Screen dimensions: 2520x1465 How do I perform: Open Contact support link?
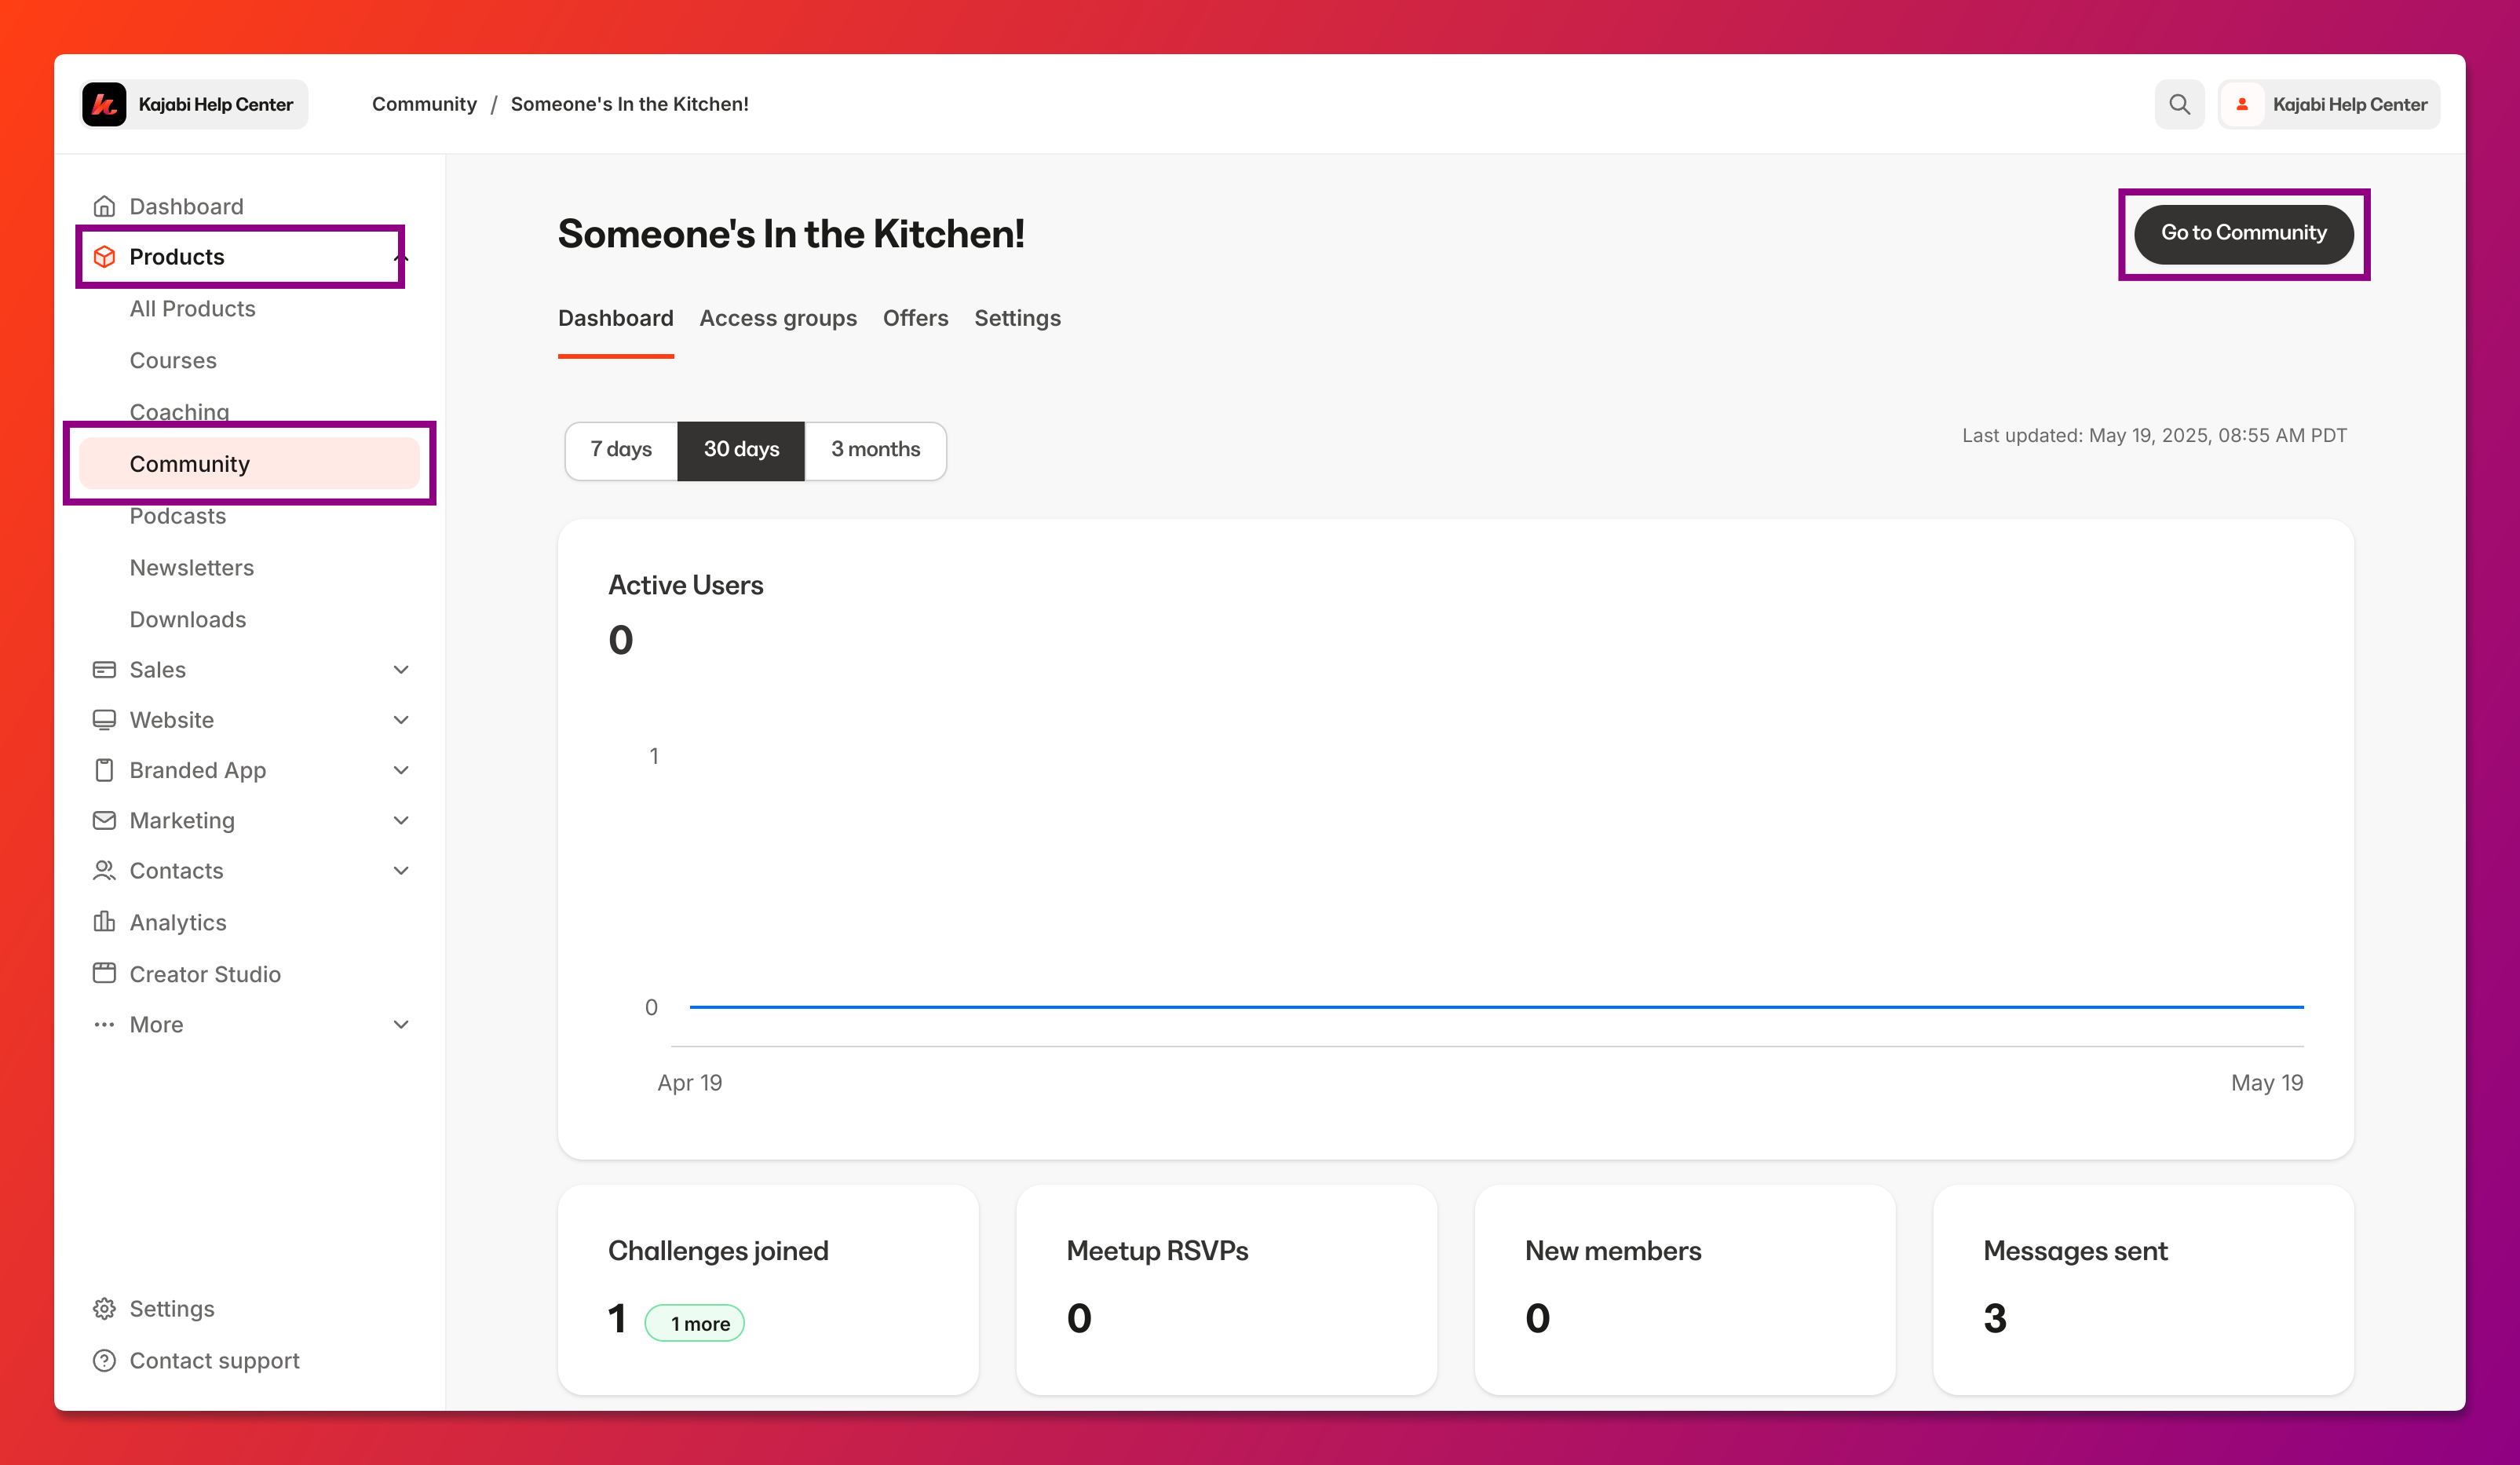215,1361
